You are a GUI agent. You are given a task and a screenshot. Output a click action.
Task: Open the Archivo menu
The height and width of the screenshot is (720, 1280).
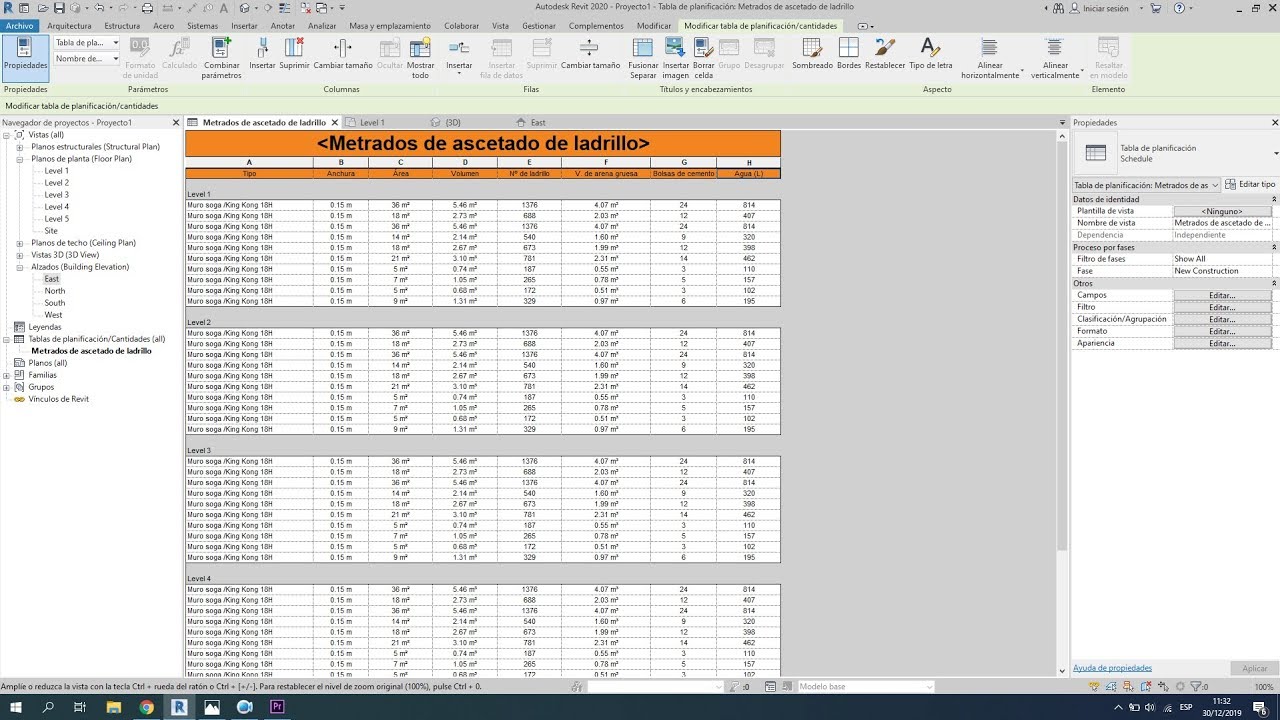19,26
